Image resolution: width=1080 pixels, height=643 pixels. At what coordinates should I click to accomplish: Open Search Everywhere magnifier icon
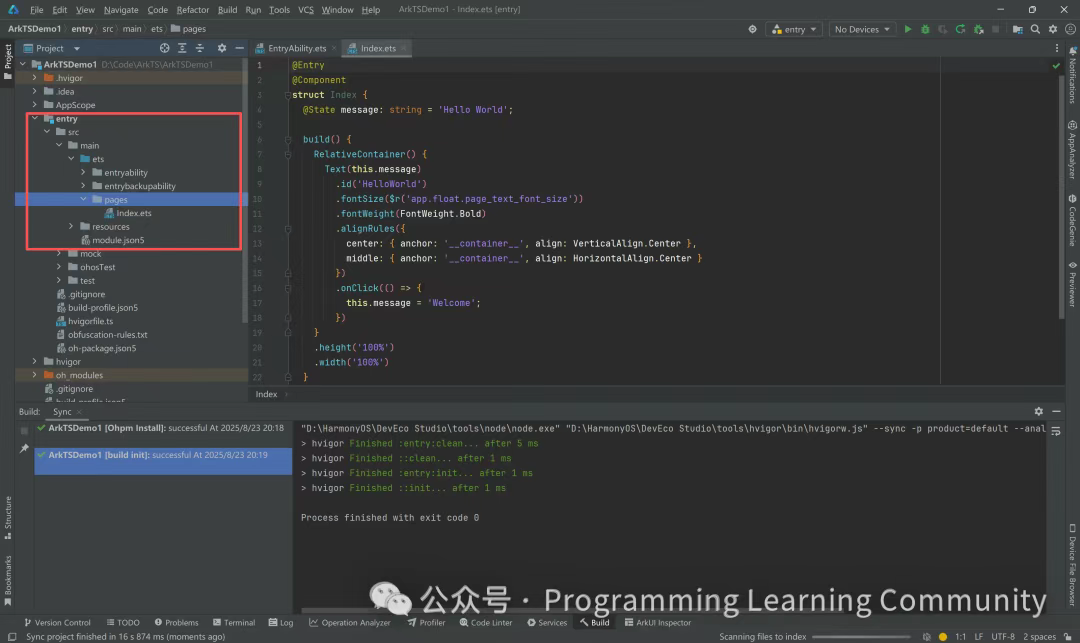coord(1035,29)
